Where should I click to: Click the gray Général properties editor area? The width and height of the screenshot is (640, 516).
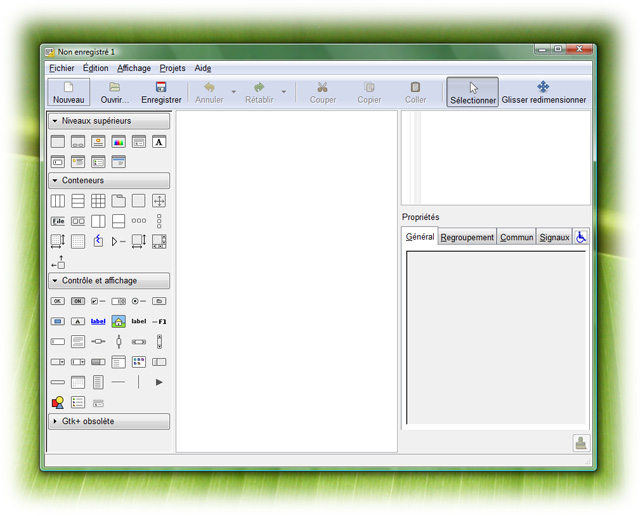[496, 338]
